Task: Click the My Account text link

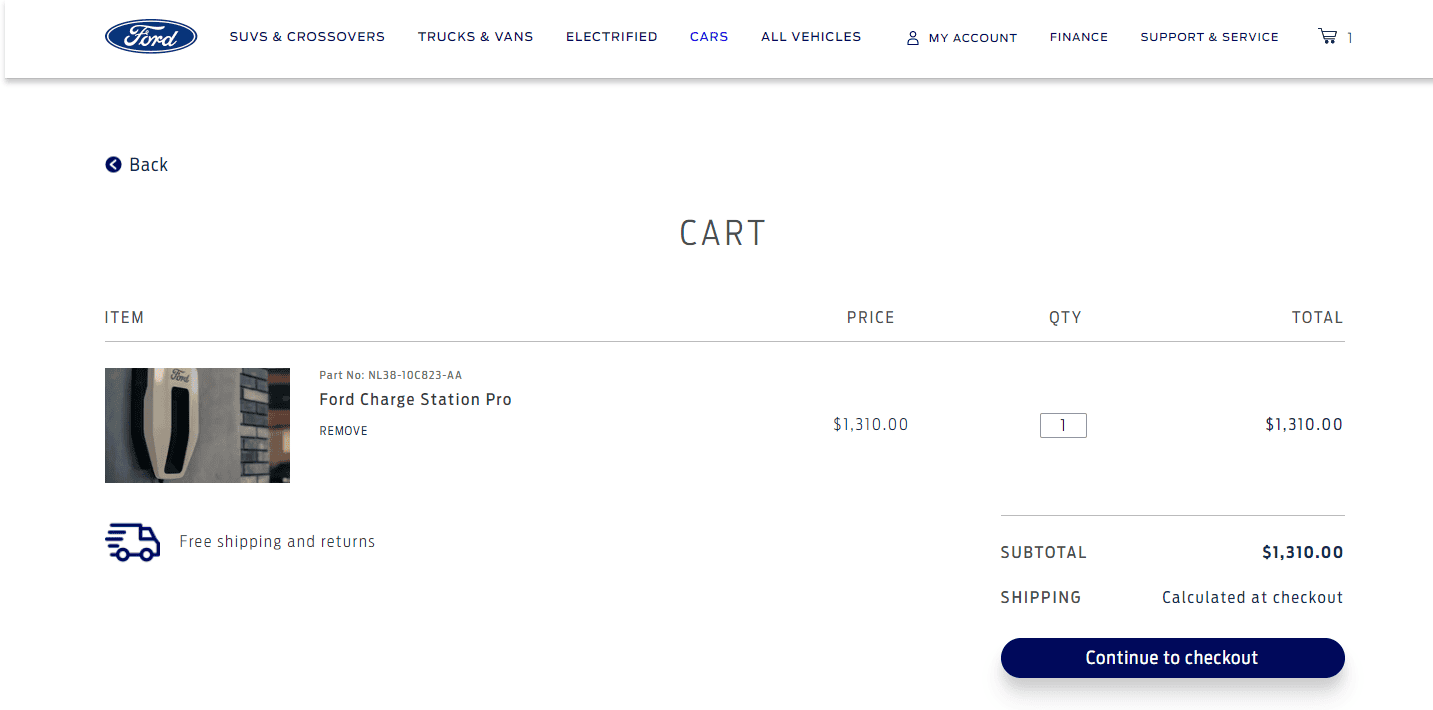Action: coord(972,38)
